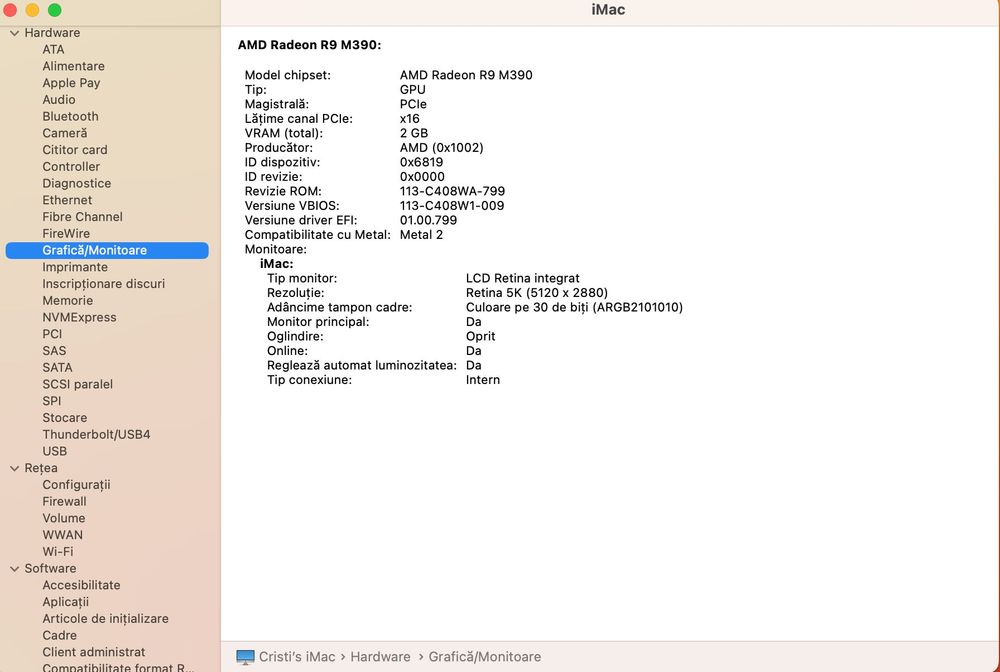Click the VRAM value 2 GB
Viewport: 1000px width, 672px height.
point(414,133)
